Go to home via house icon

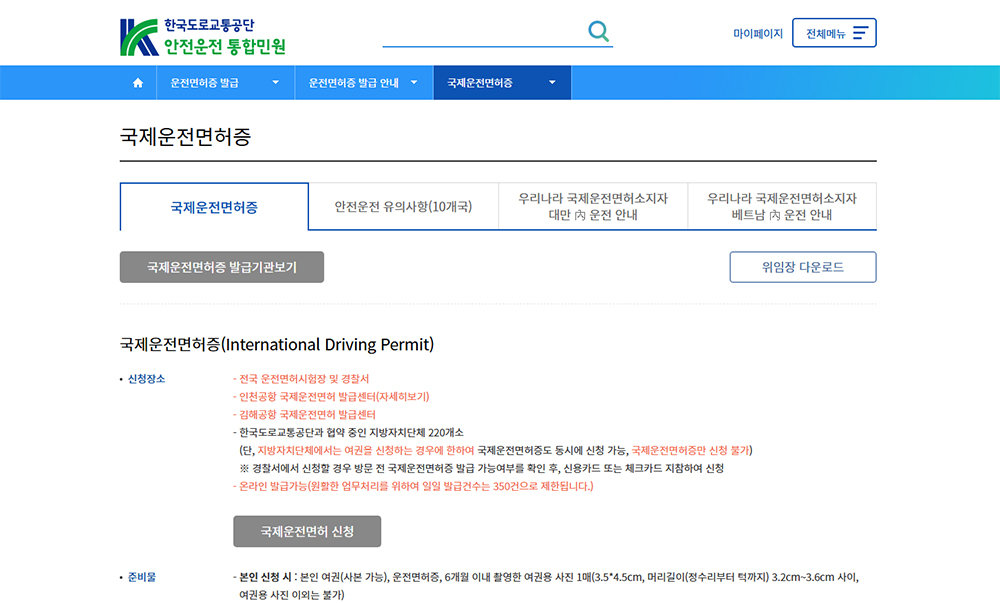point(138,83)
